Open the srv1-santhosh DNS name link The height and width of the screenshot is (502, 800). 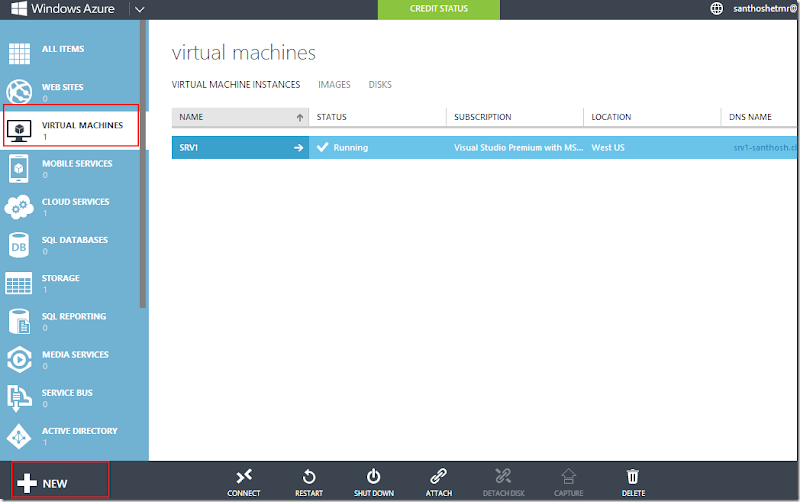(x=765, y=147)
